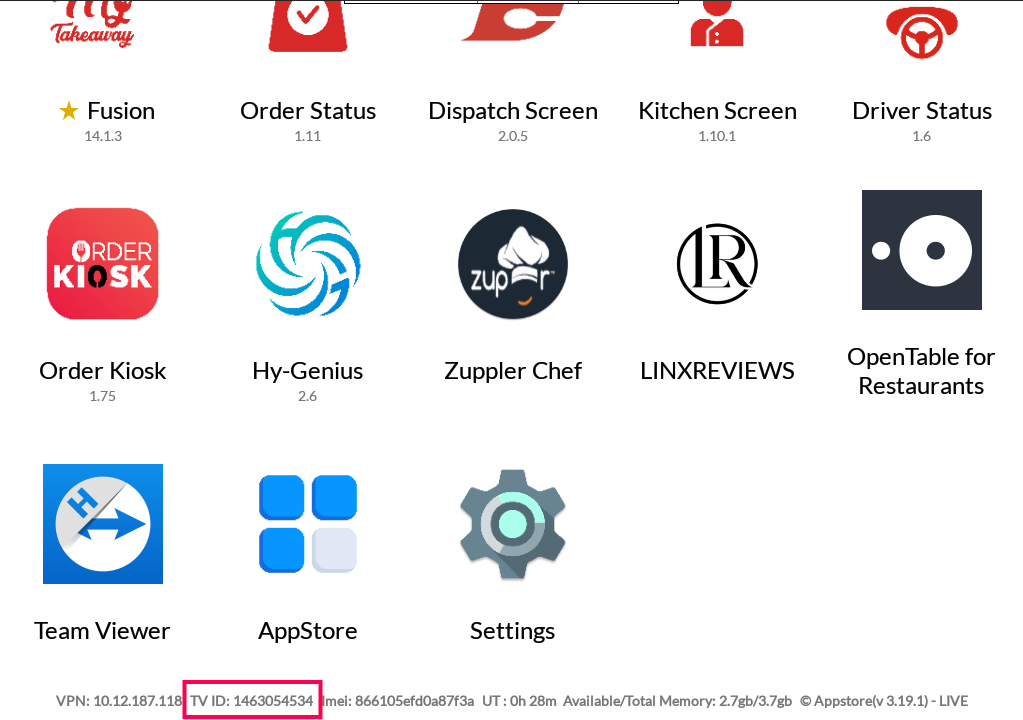Image resolution: width=1023 pixels, height=720 pixels.
Task: Open the Team Viewer icon
Action: pos(102,524)
